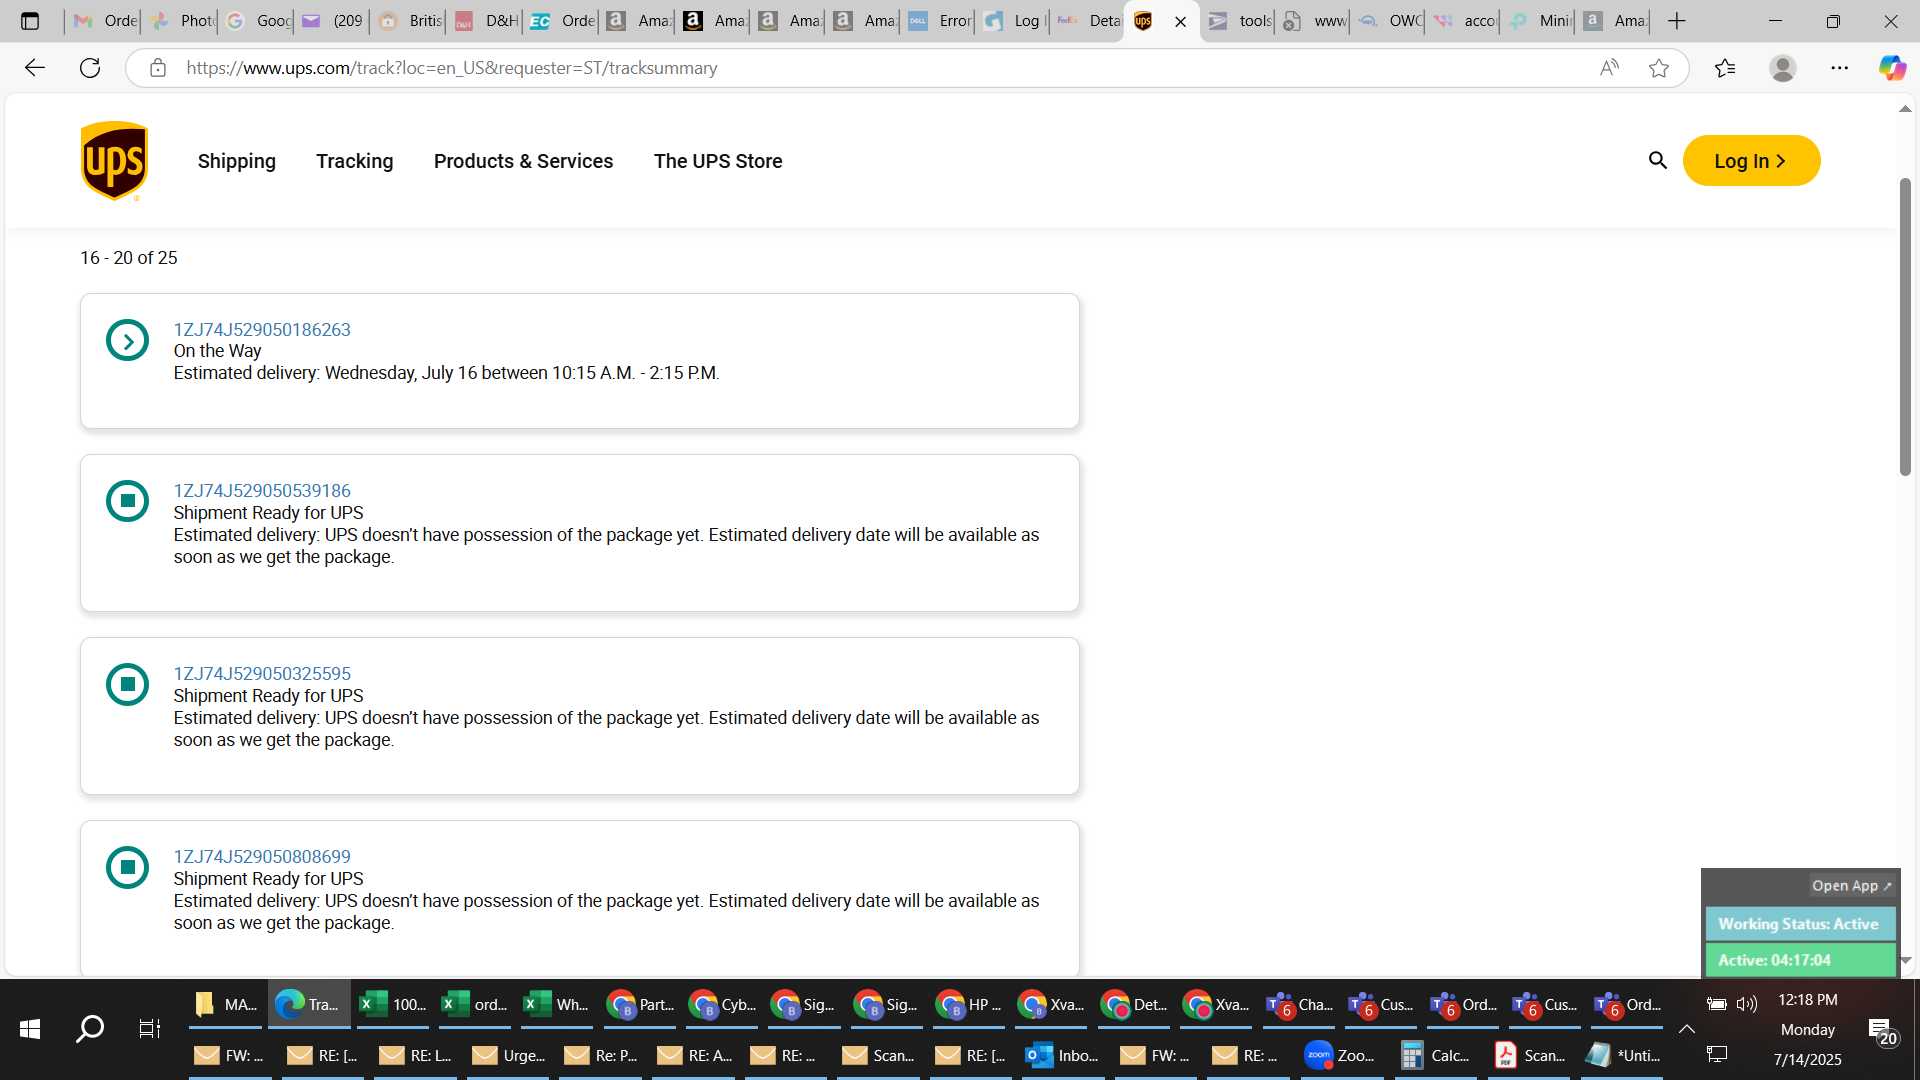This screenshot has height=1080, width=1920.
Task: Open the Scan... PDF taskbar item
Action: point(1529,1055)
